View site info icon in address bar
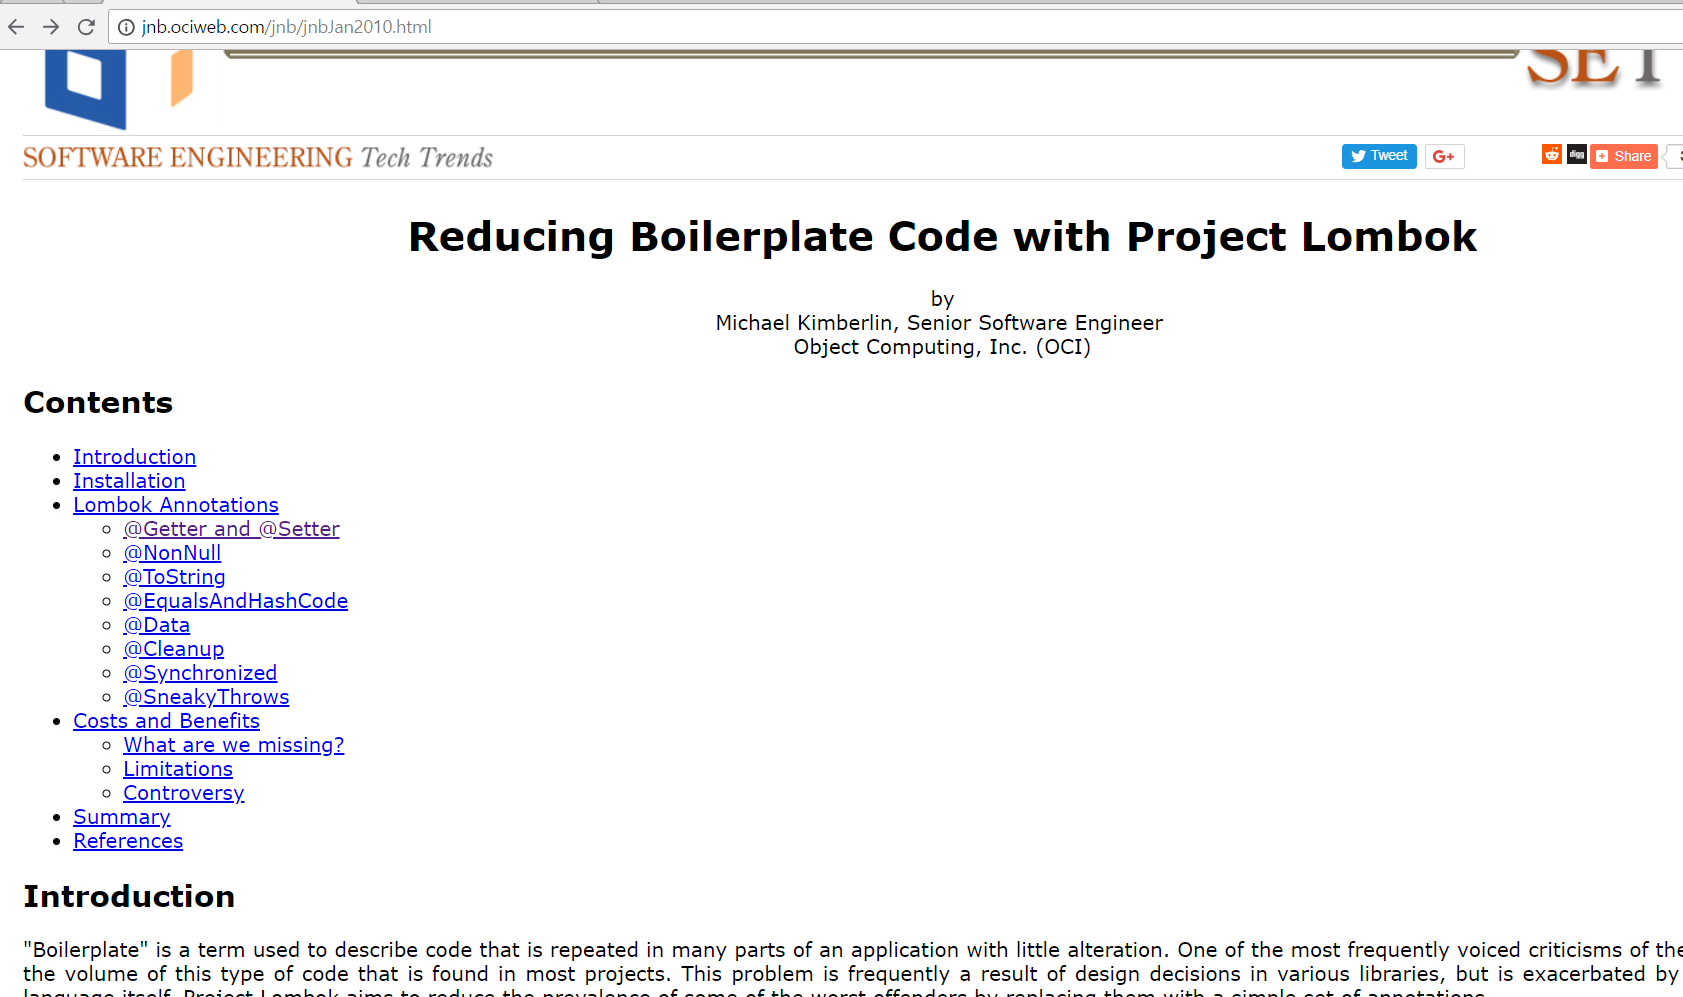1683x997 pixels. pyautogui.click(x=126, y=27)
